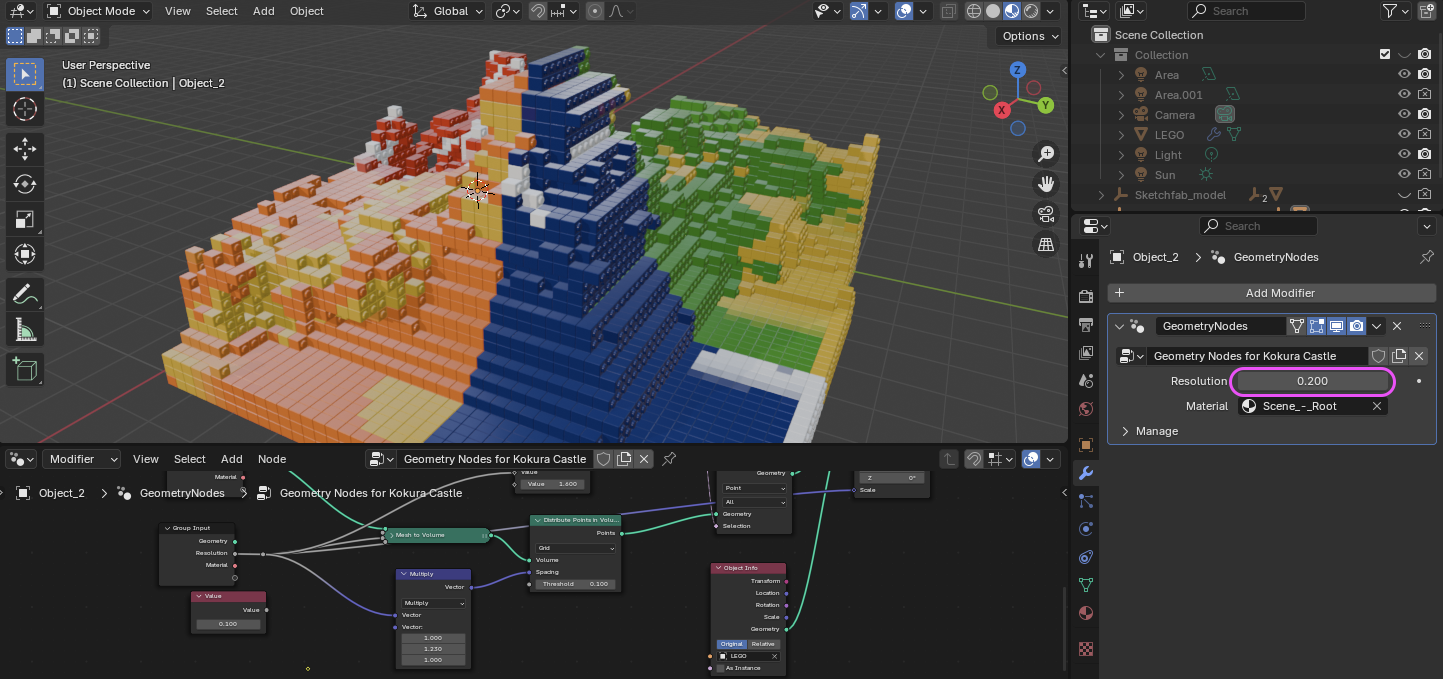The width and height of the screenshot is (1443, 679).
Task: Open the Render properties tab
Action: tap(1086, 297)
